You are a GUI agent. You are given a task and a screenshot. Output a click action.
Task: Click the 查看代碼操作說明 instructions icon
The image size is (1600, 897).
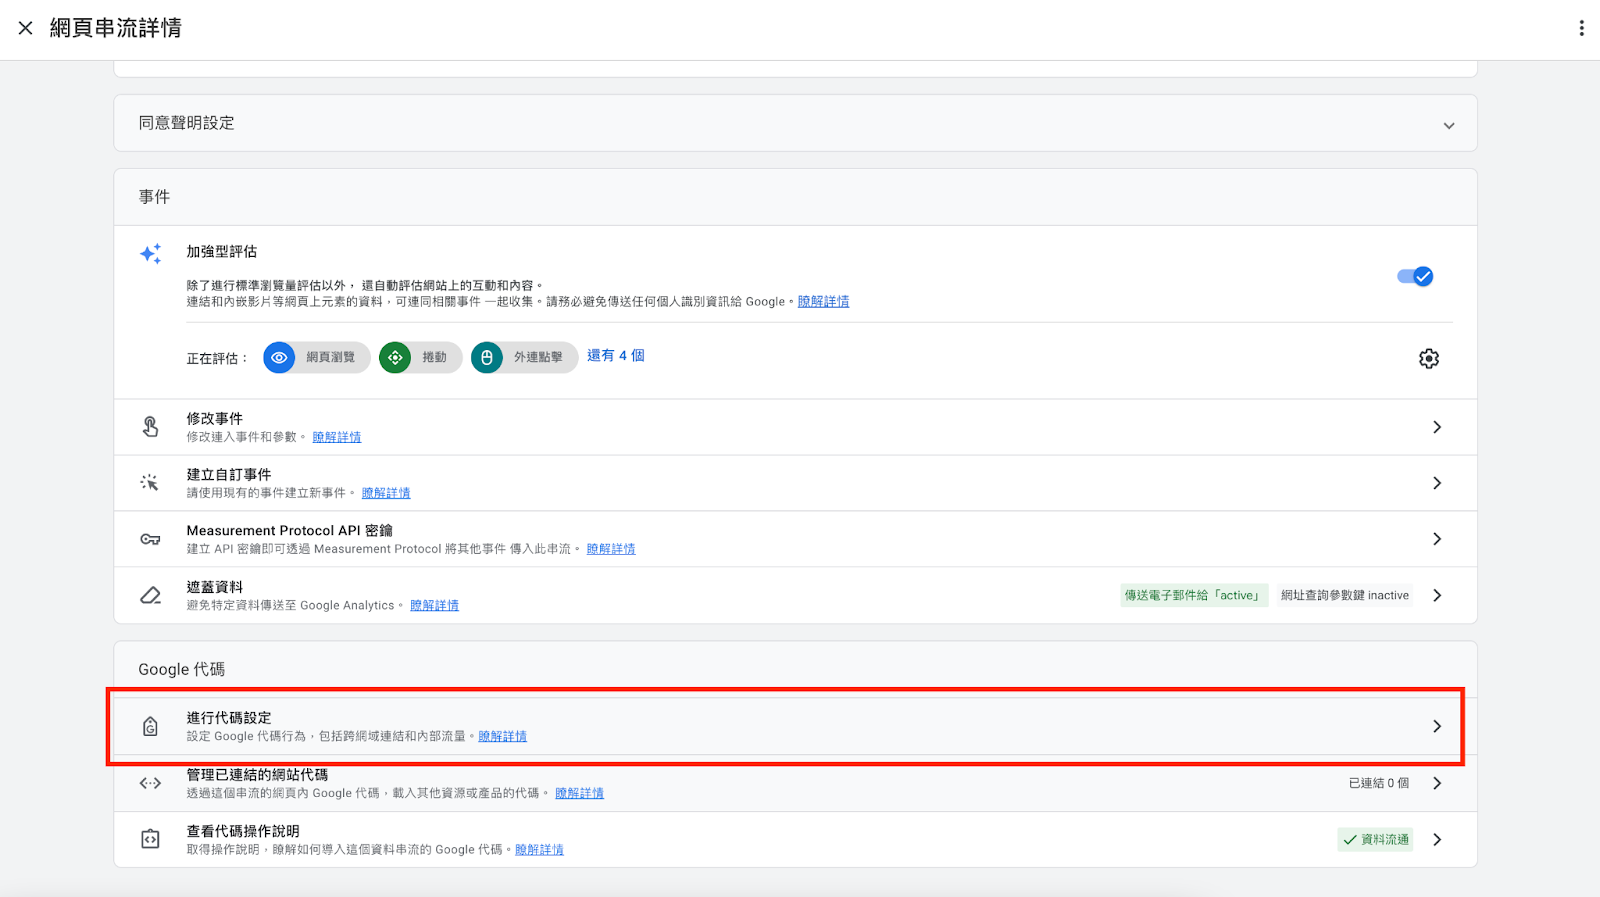tap(150, 839)
